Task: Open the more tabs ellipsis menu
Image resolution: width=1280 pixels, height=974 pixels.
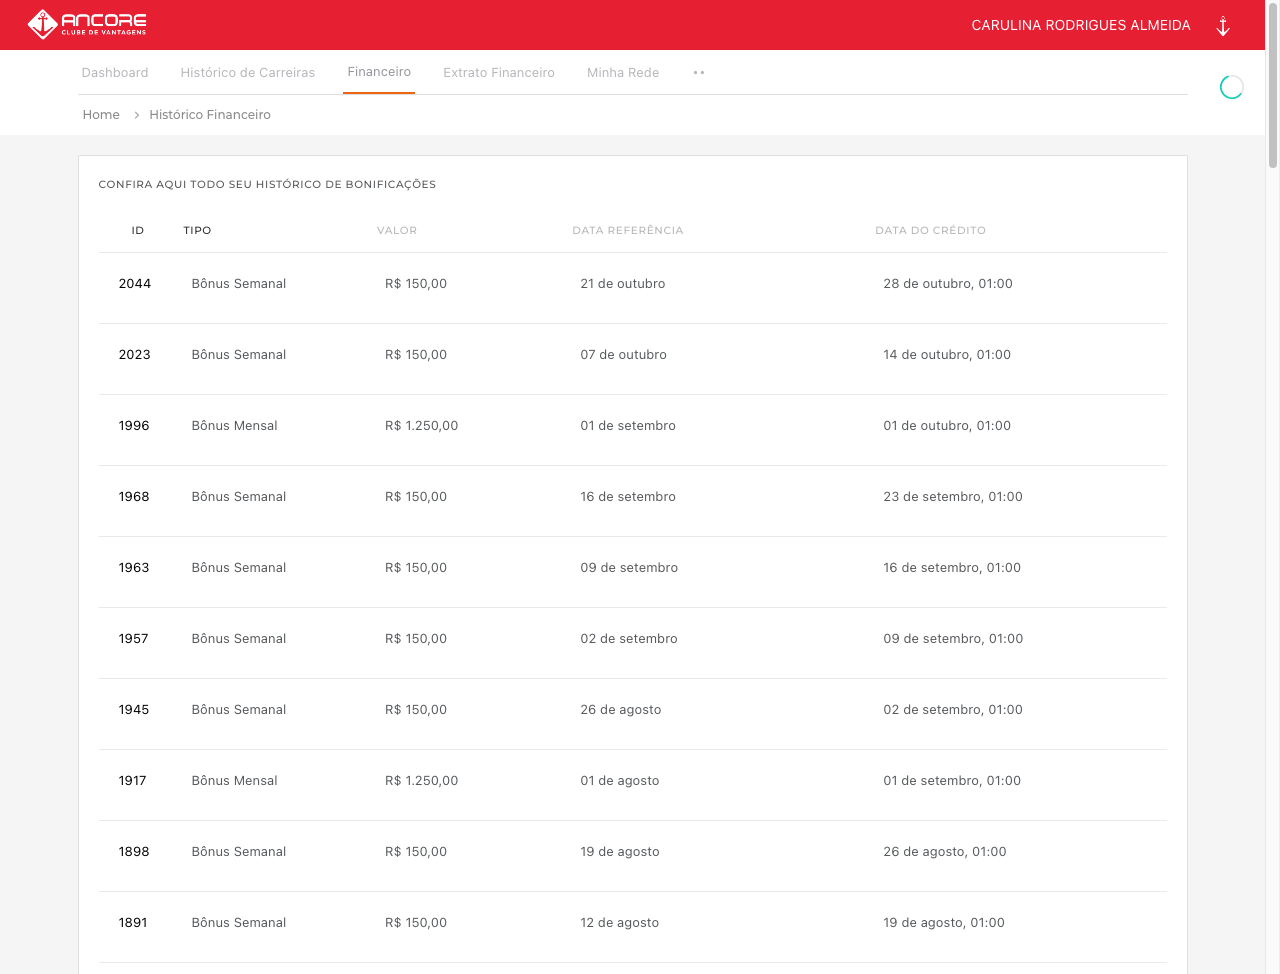Action: pos(699,73)
